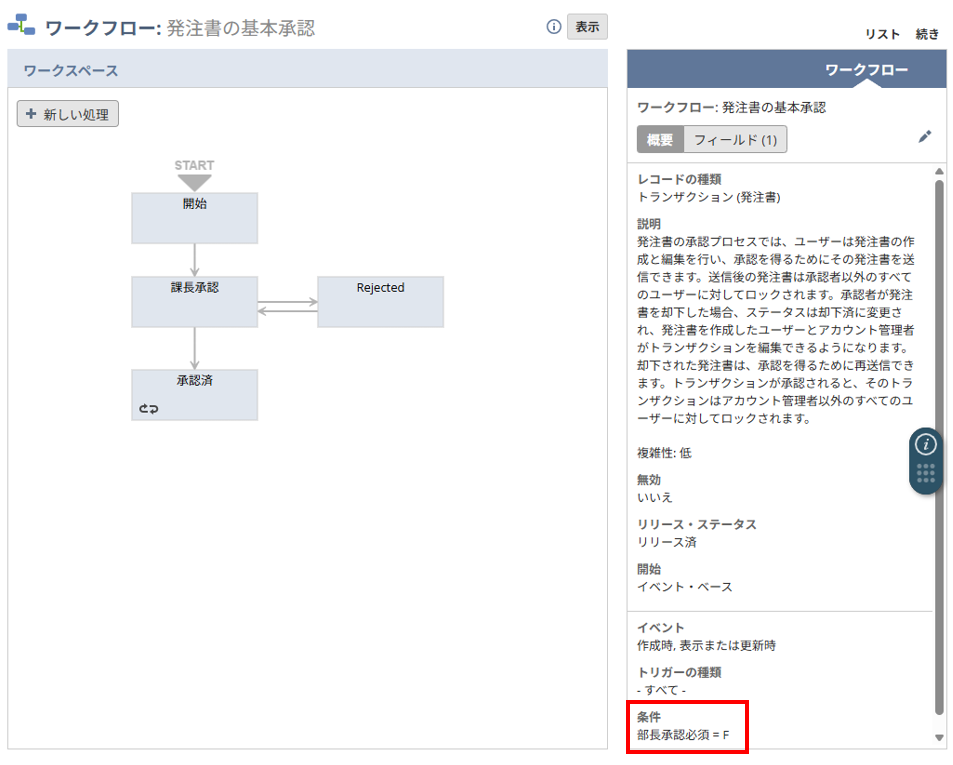Select the arrow from 開始 to 課長承認
953x765 pixels.
pyautogui.click(x=195, y=259)
